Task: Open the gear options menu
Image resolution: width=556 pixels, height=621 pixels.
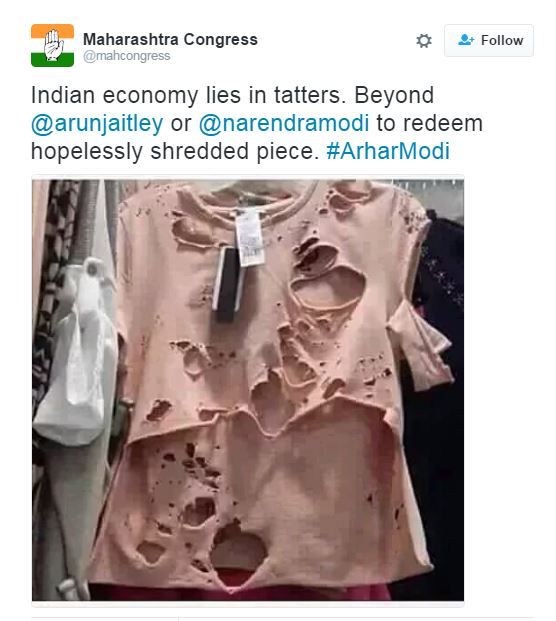Action: tap(424, 41)
